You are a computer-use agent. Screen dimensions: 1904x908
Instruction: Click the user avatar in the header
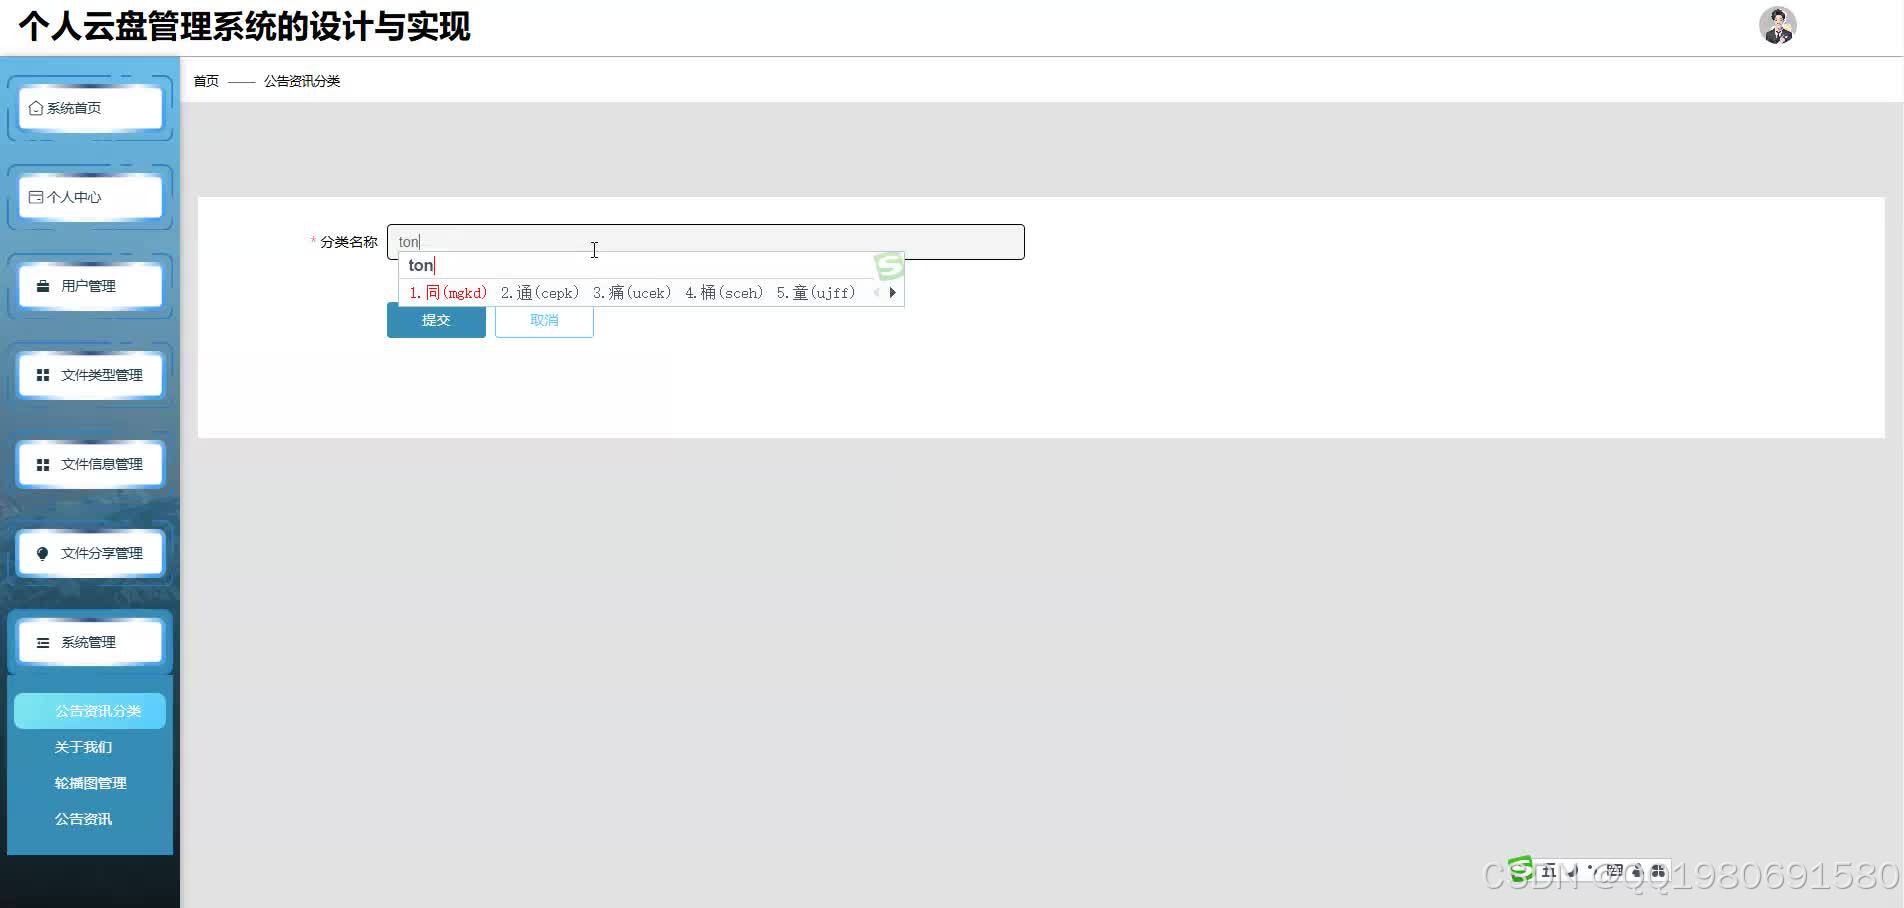(x=1777, y=25)
